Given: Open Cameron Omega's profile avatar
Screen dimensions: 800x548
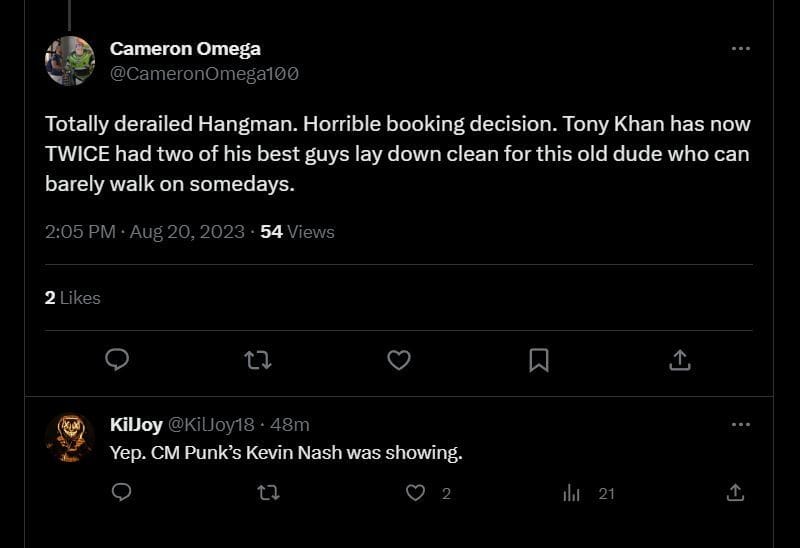Looking at the screenshot, I should pos(70,61).
